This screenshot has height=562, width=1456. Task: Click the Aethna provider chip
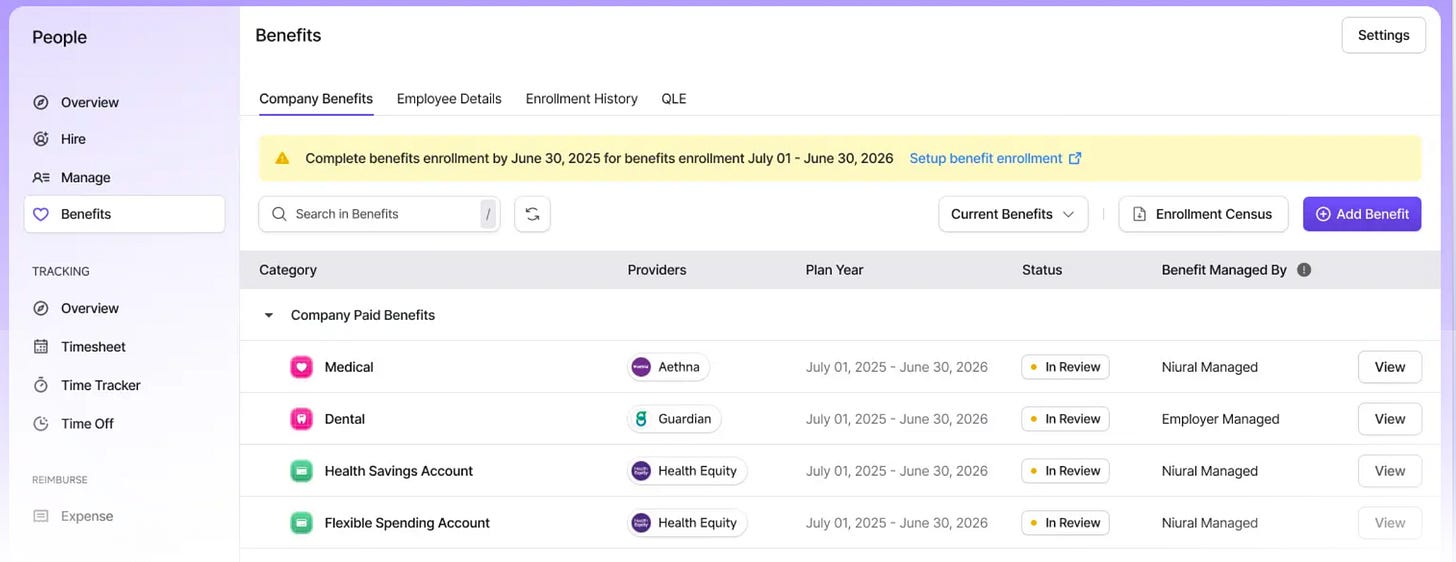point(668,367)
